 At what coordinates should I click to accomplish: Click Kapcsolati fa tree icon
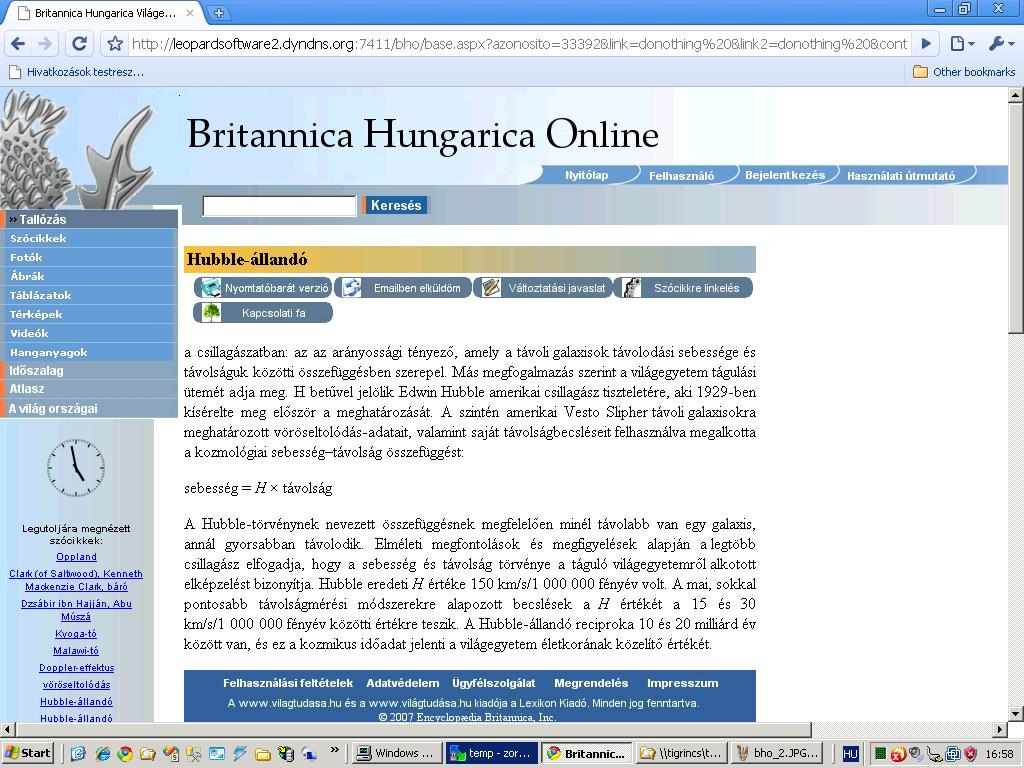[211, 312]
